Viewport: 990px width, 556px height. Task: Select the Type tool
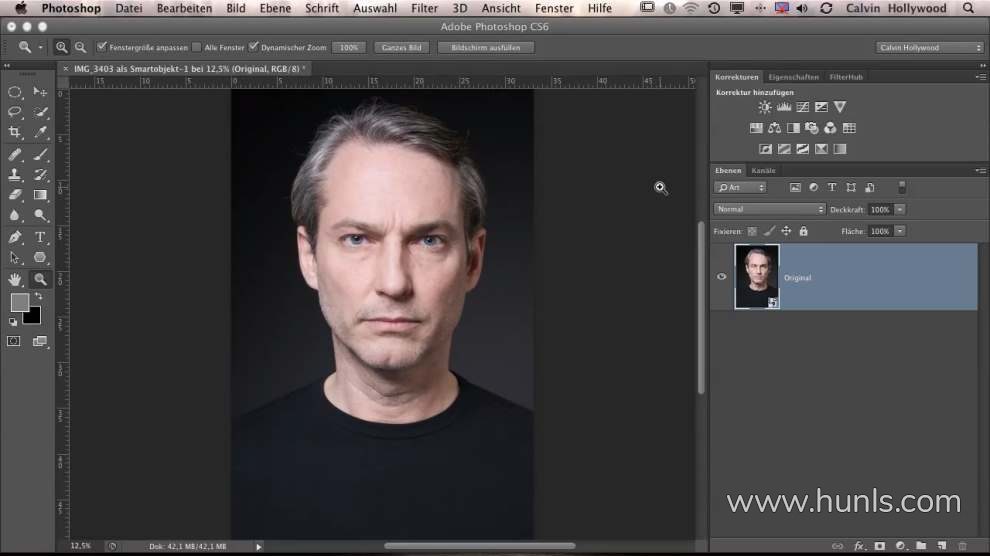click(40, 237)
